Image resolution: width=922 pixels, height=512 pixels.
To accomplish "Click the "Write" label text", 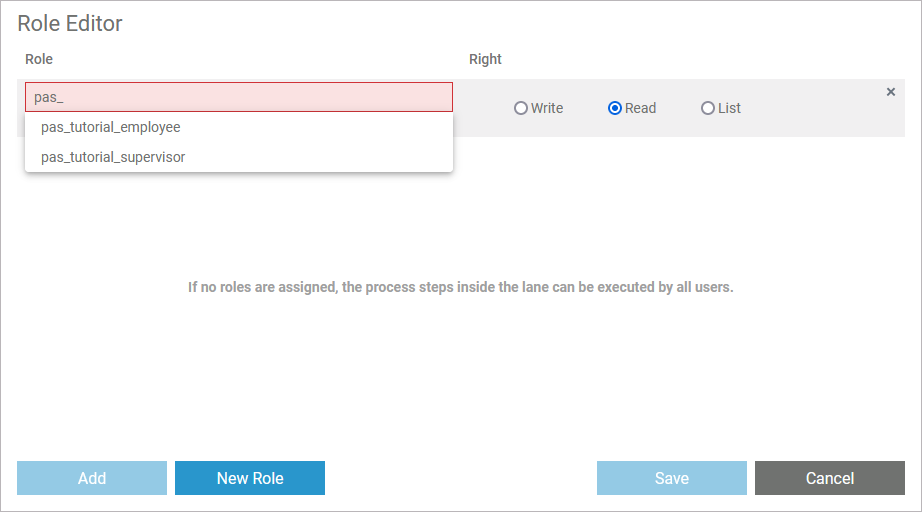I will [547, 108].
